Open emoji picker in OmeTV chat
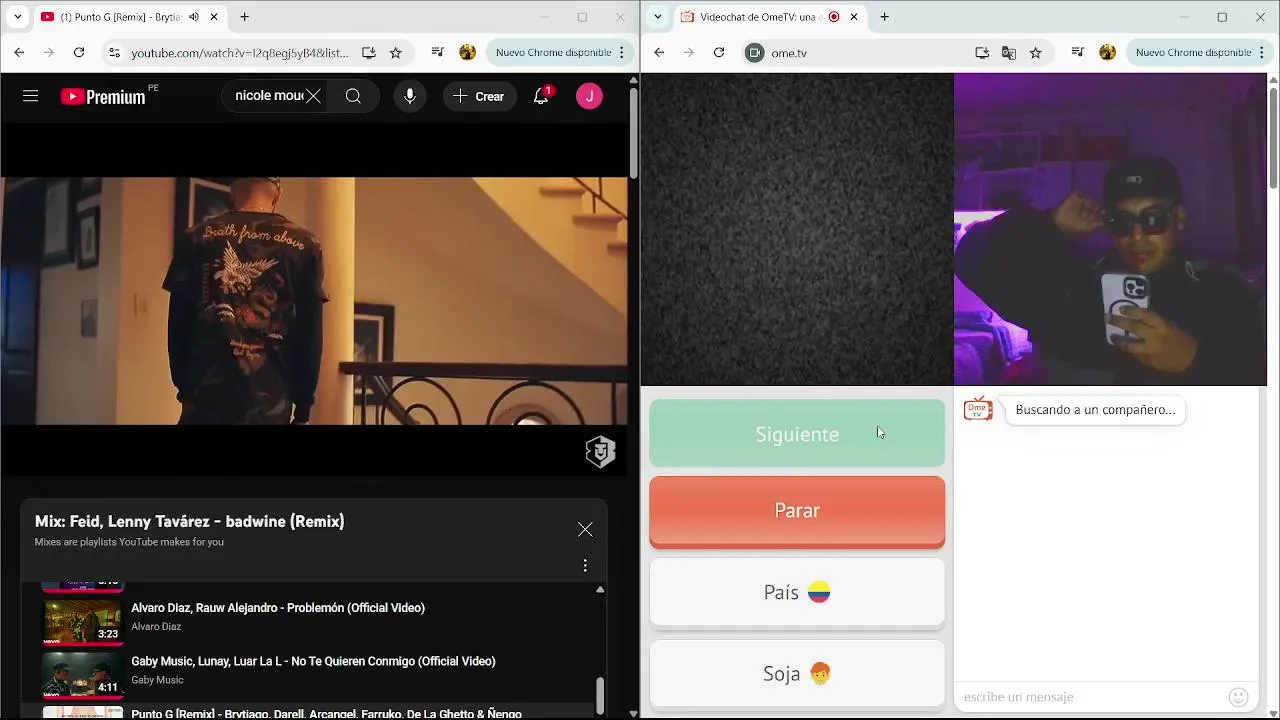The width and height of the screenshot is (1280, 720). coord(1238,697)
